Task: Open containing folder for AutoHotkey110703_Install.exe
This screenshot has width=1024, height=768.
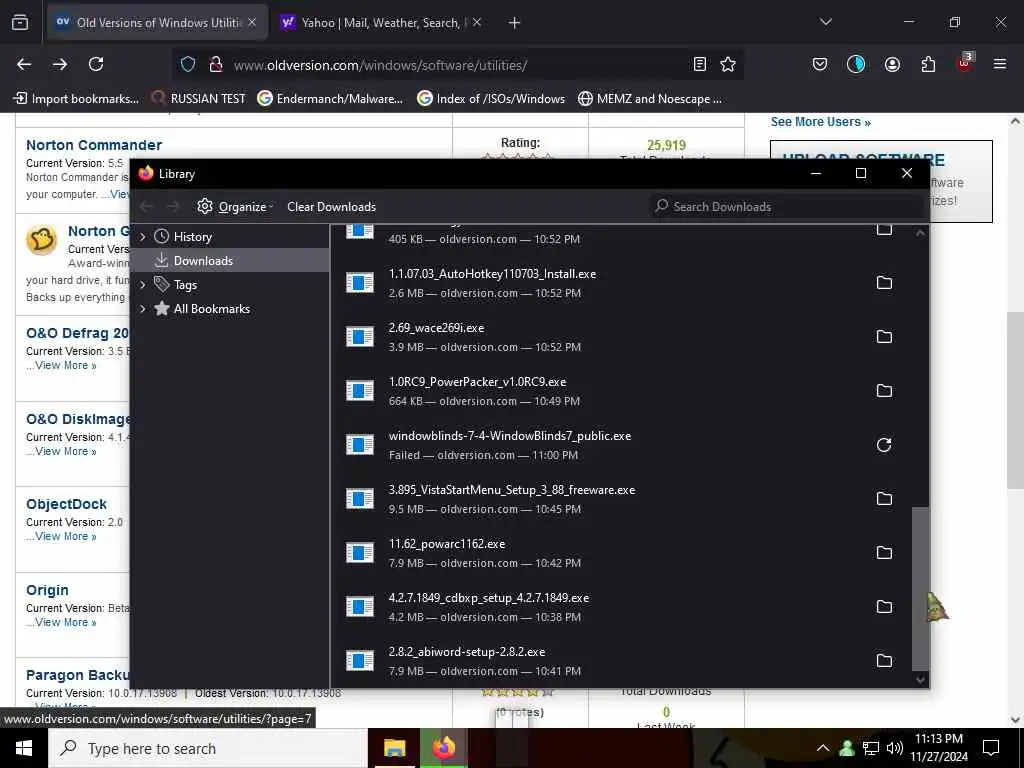Action: (884, 283)
